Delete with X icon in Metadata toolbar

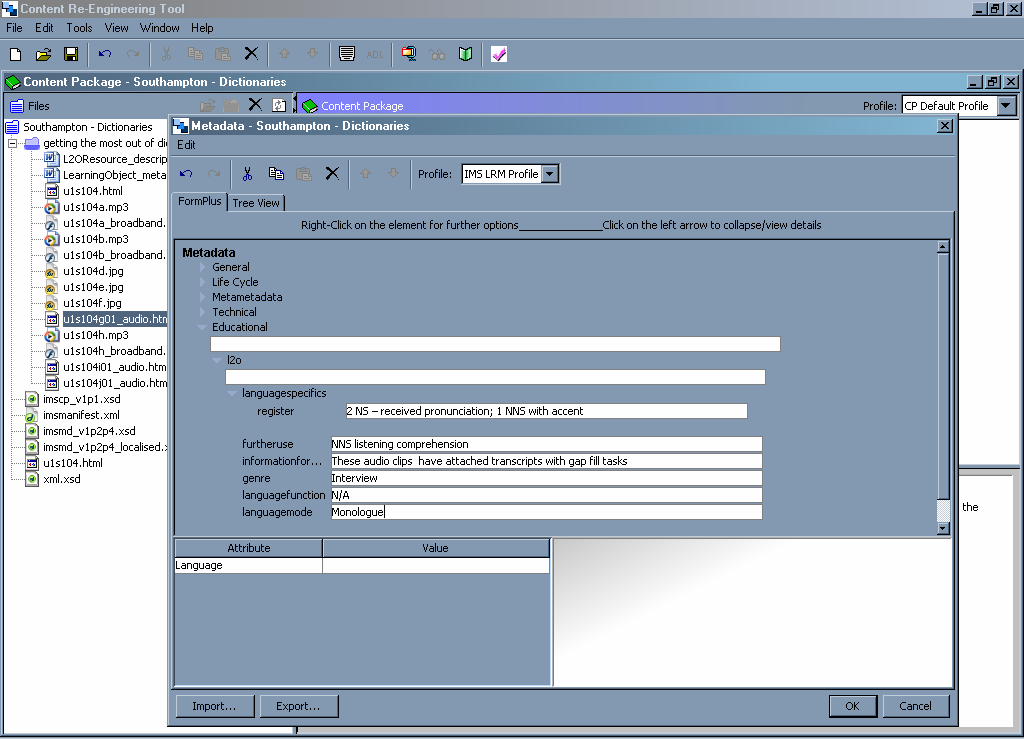pos(332,174)
